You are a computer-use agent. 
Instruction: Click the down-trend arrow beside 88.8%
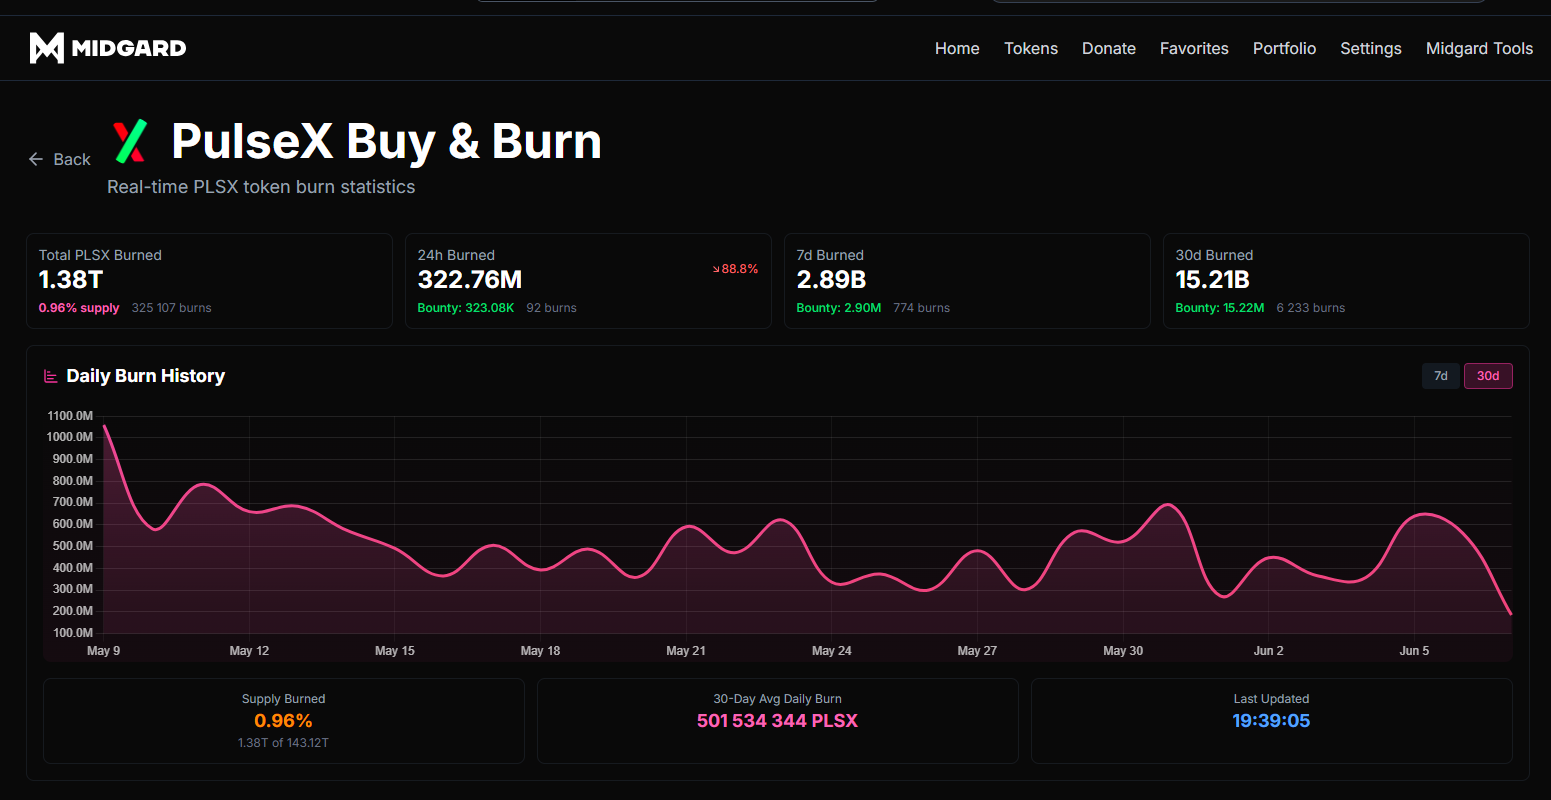click(x=716, y=269)
